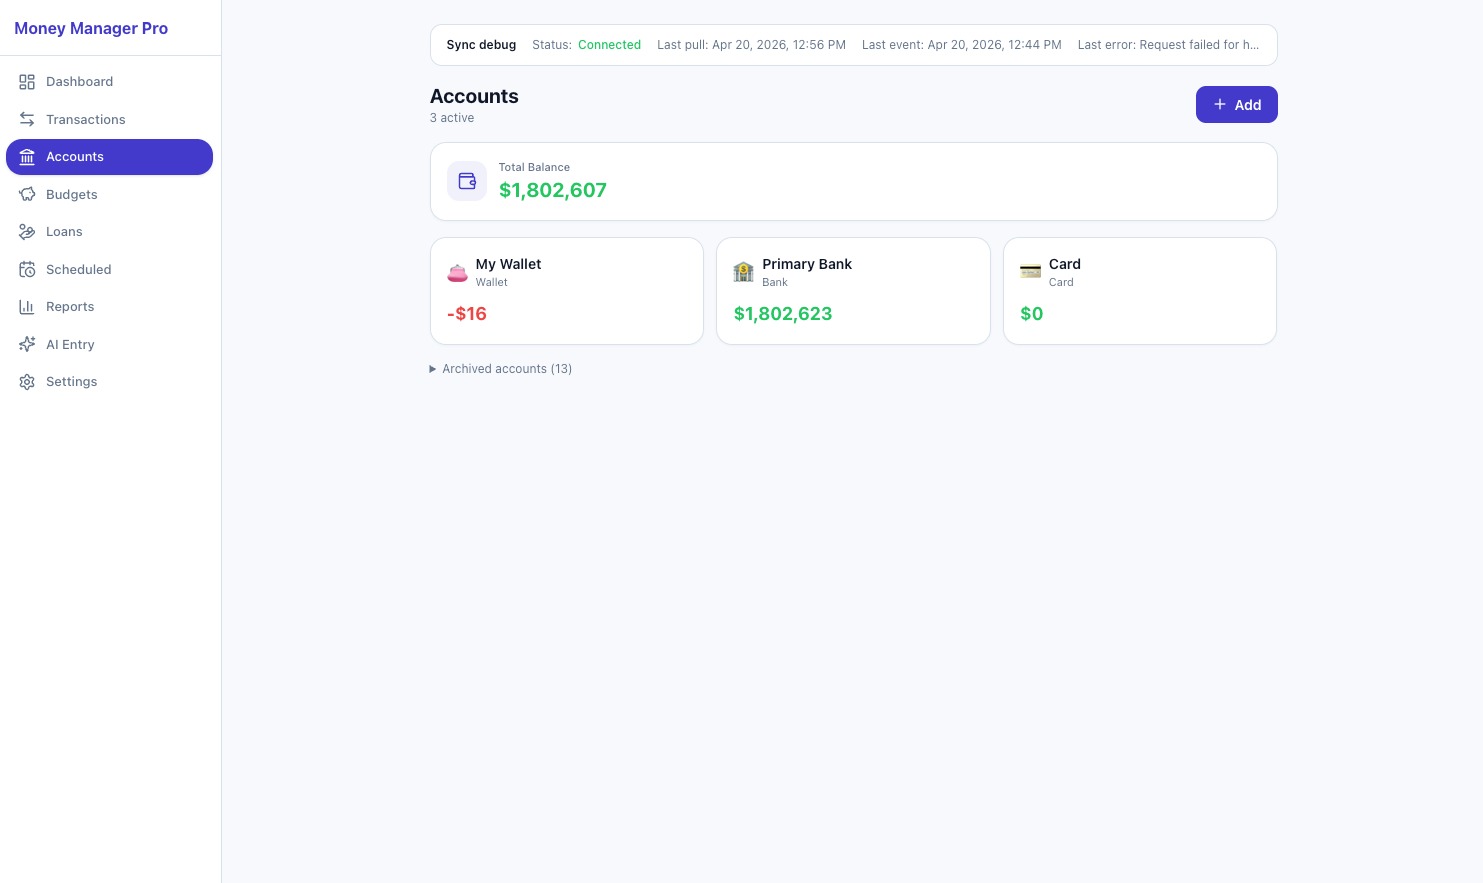Open the Transactions page from sidebar
The width and height of the screenshot is (1483, 883).
[x=85, y=119]
